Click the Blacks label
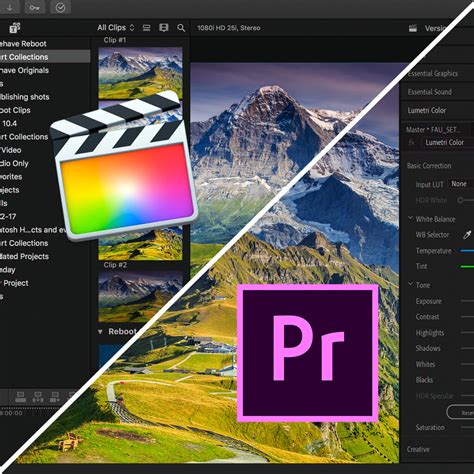The height and width of the screenshot is (474, 474). [424, 380]
